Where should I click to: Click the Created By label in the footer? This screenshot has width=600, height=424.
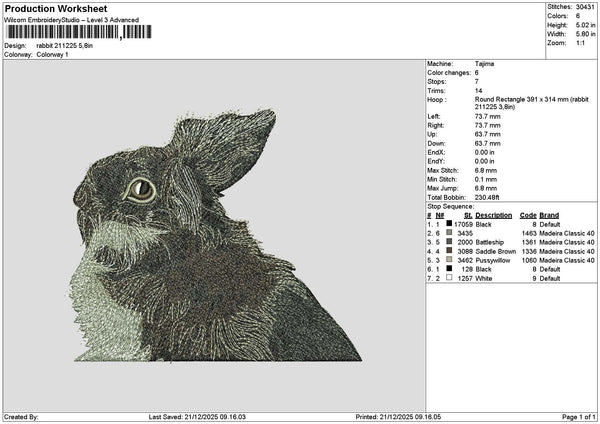(21, 417)
